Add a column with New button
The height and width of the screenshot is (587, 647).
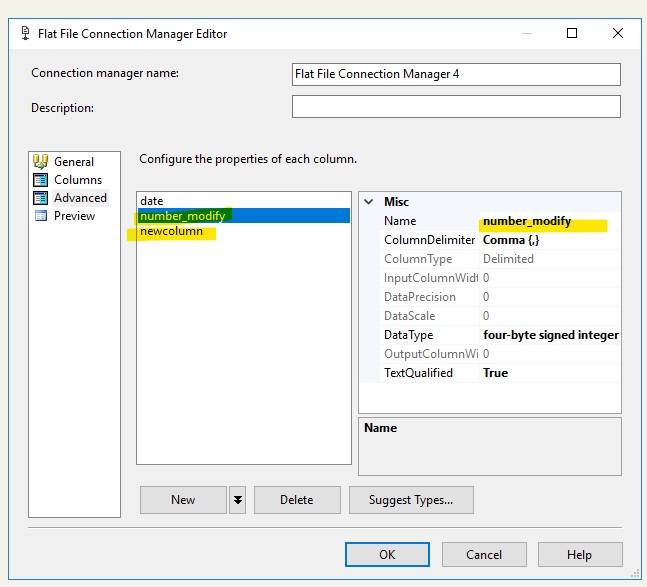click(x=183, y=500)
